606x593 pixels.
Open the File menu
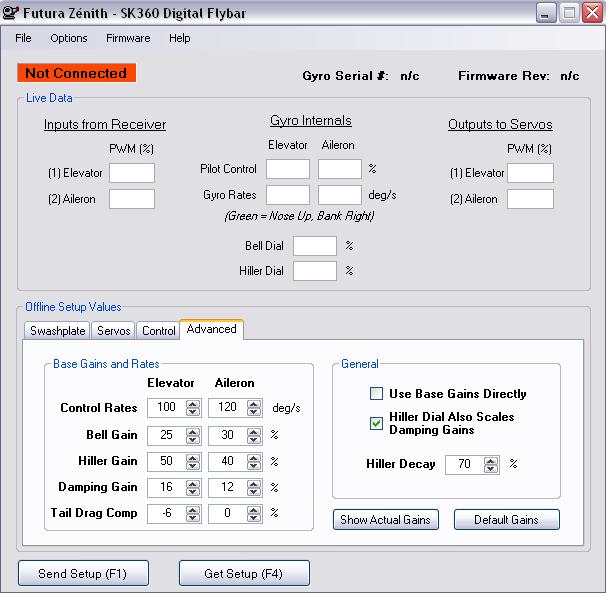(x=23, y=38)
